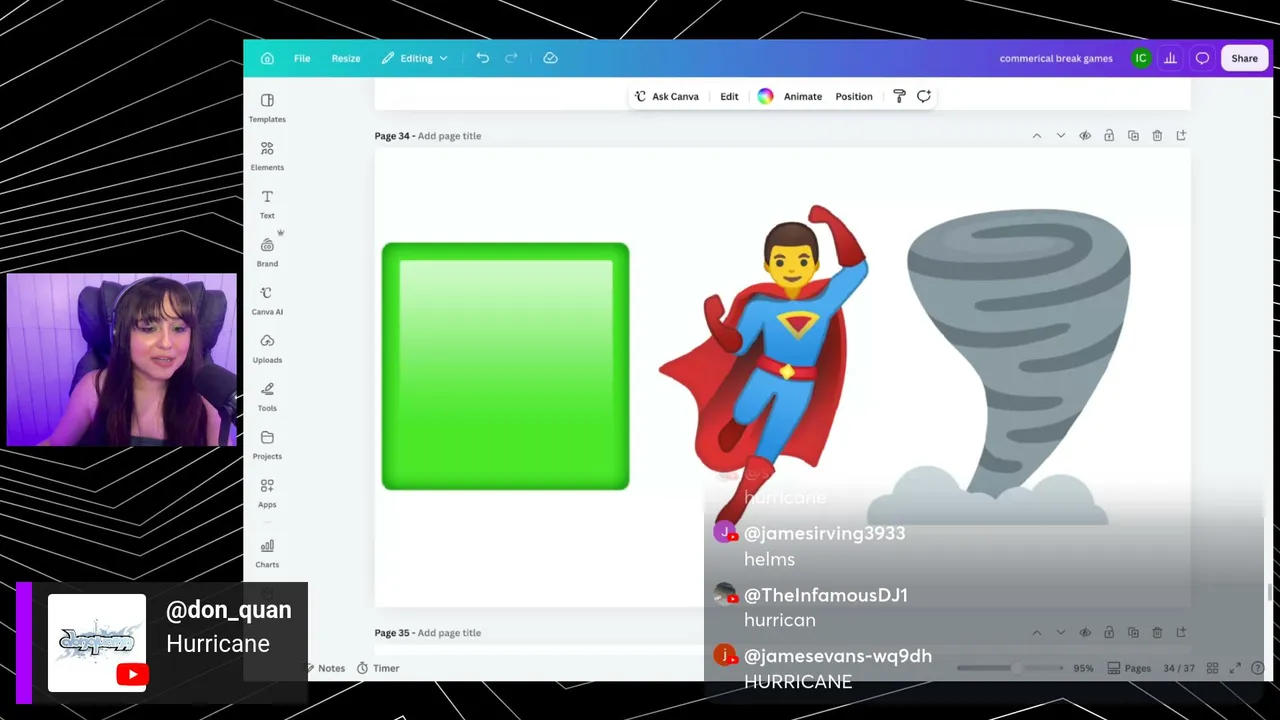Click Animate in the floating toolbar
1280x720 pixels.
[x=803, y=96]
